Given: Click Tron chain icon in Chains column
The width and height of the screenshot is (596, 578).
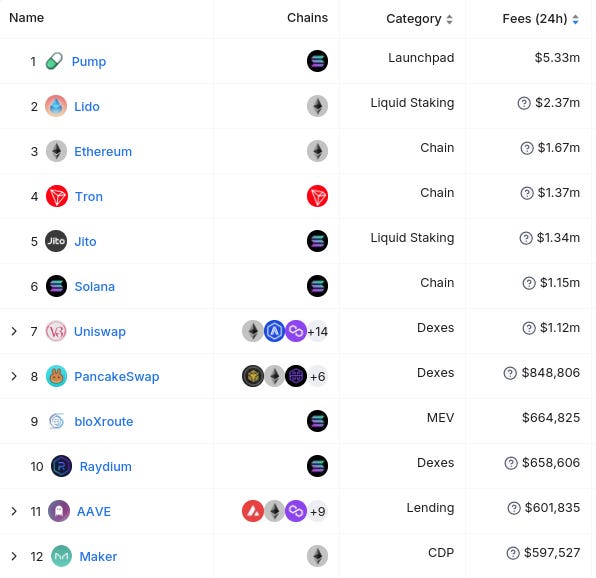Looking at the screenshot, I should [317, 196].
